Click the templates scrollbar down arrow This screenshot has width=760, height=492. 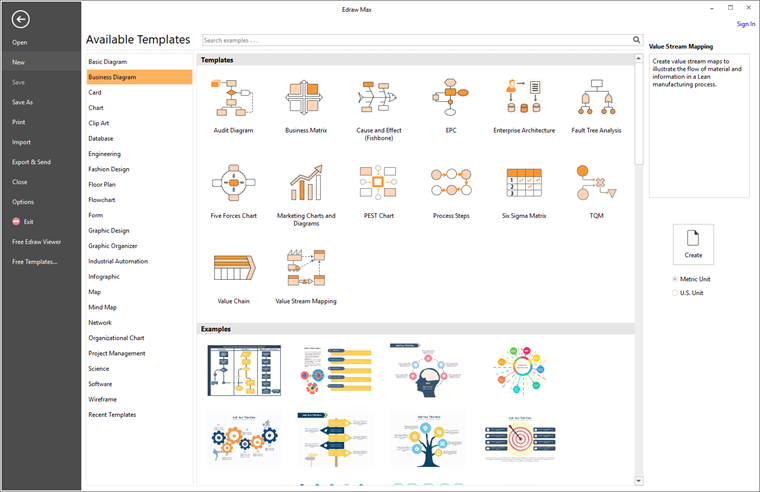pyautogui.click(x=639, y=481)
